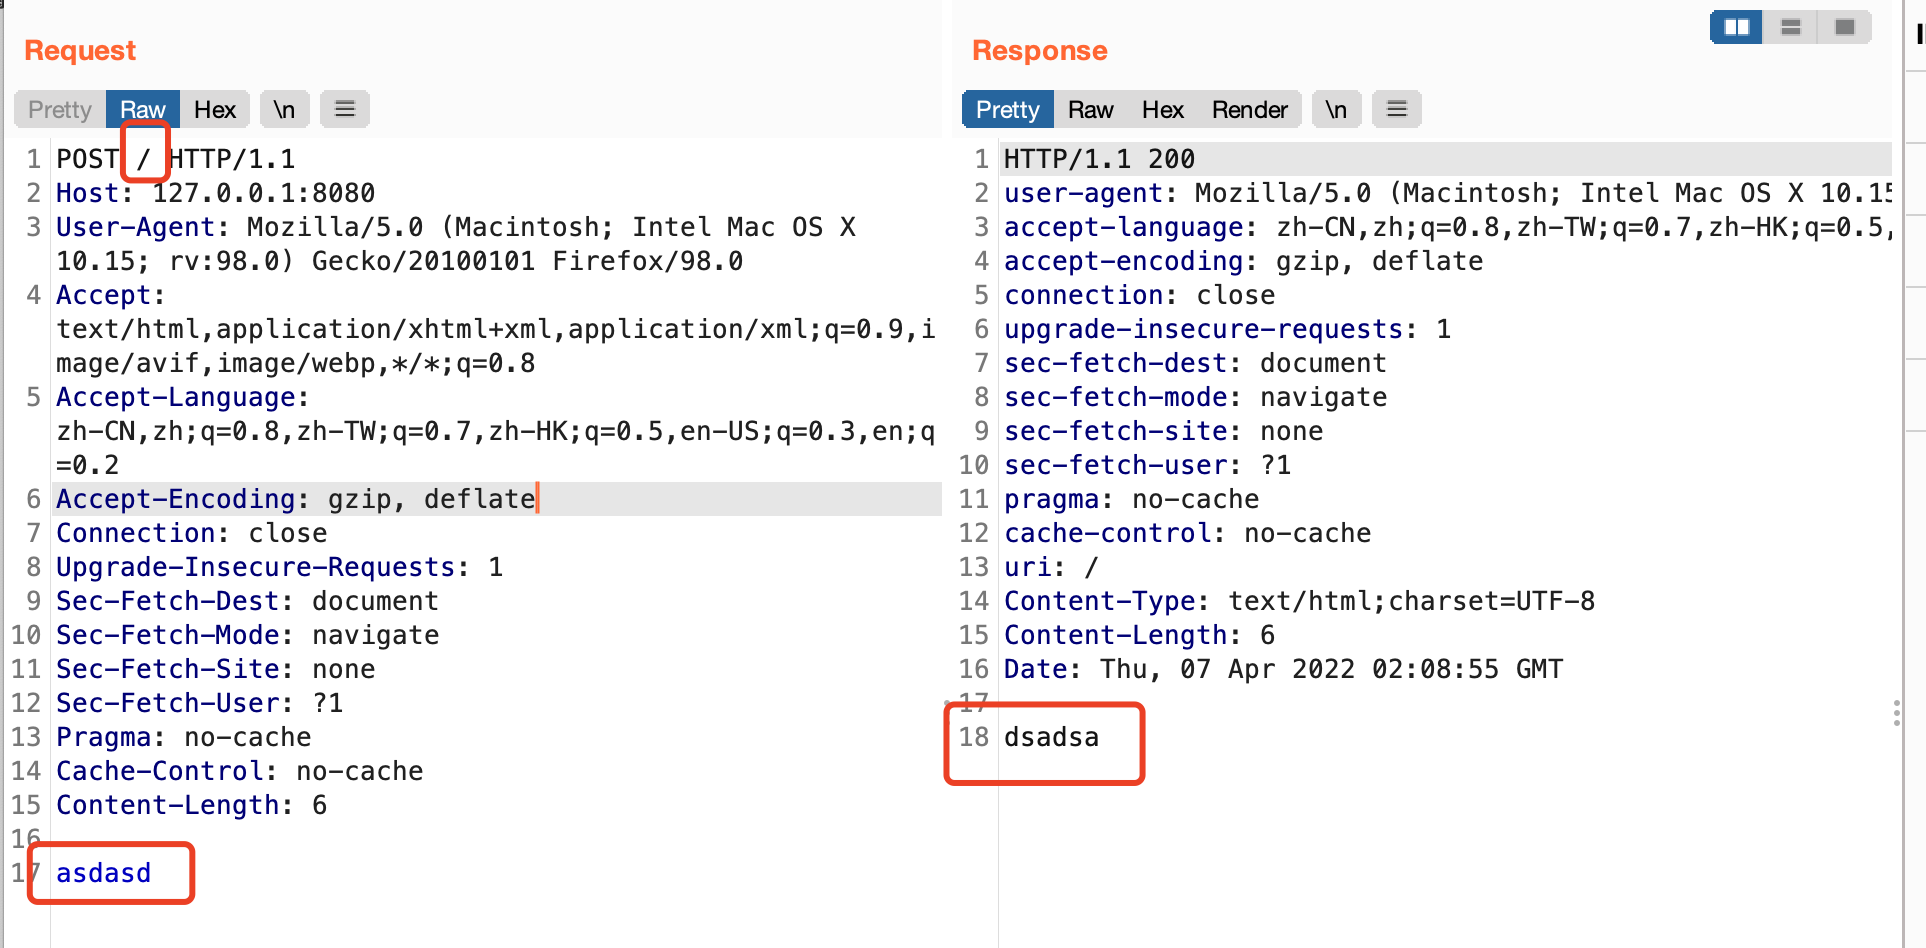The height and width of the screenshot is (948, 1926).
Task: Choose top-bottom stacked layout icon
Action: click(1791, 27)
